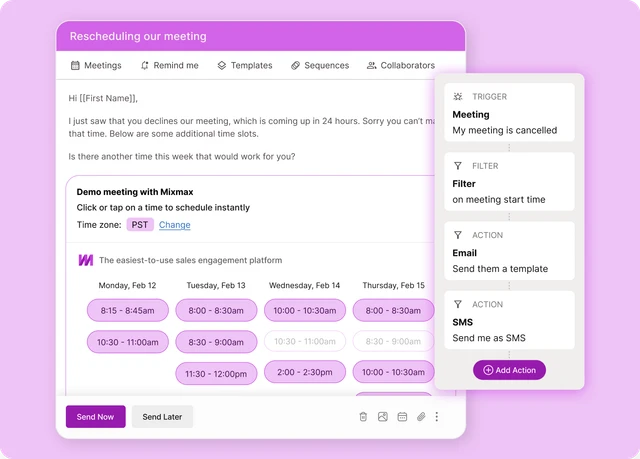Click the Change time zone link
The height and width of the screenshot is (459, 640).
[x=175, y=225]
